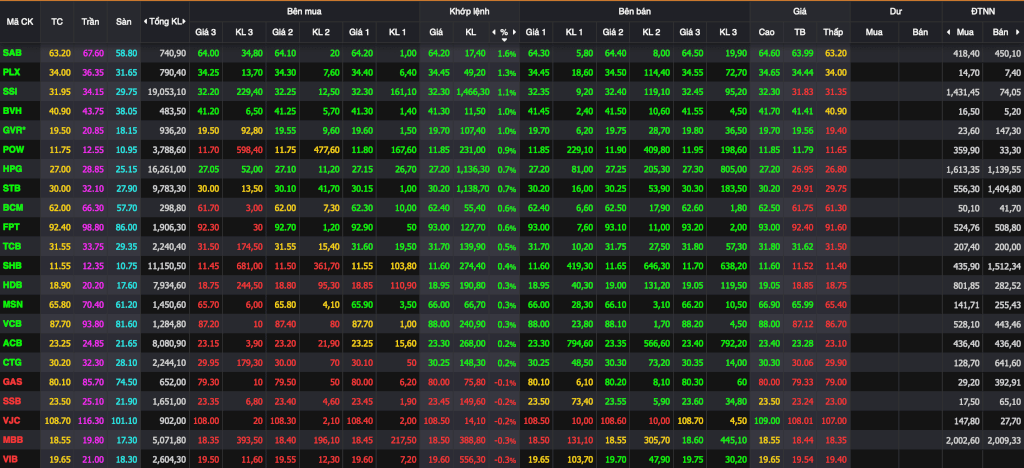Click the Bên mua group header
The height and width of the screenshot is (468, 1024).
tap(304, 12)
